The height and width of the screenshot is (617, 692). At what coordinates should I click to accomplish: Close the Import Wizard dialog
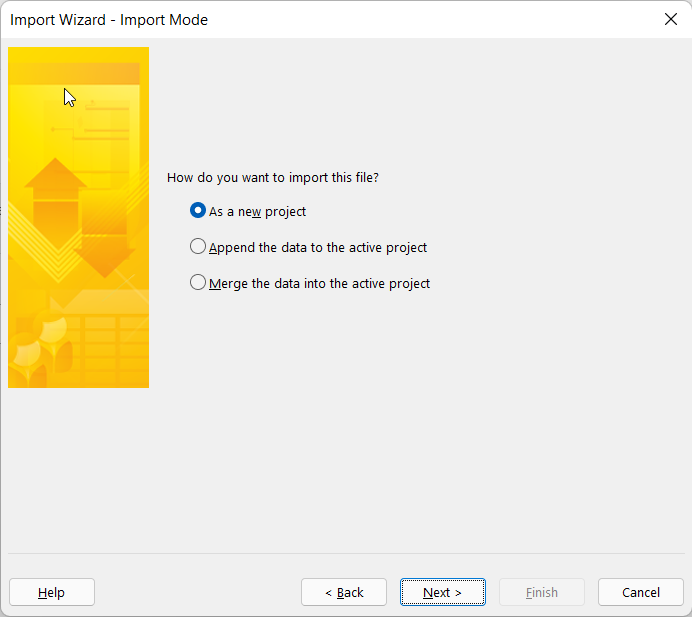671,19
